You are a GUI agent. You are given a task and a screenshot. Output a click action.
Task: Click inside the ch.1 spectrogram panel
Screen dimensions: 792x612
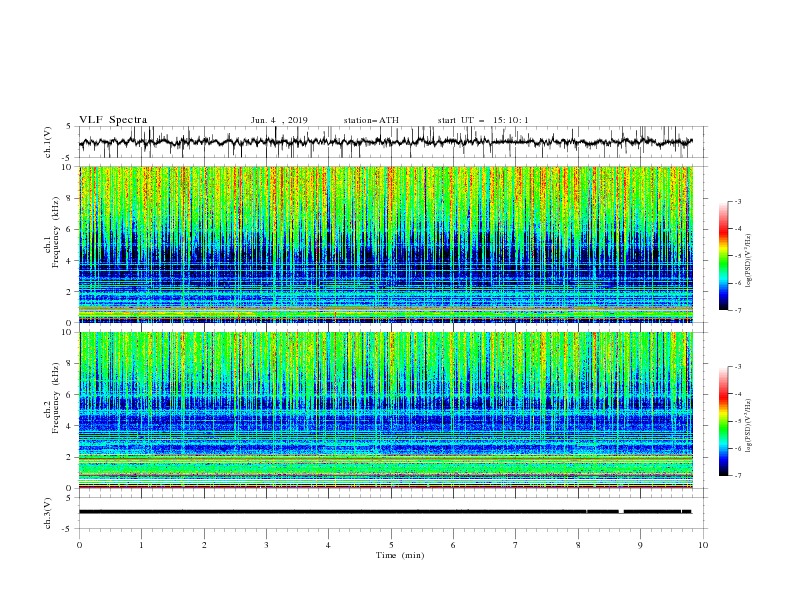tap(386, 244)
